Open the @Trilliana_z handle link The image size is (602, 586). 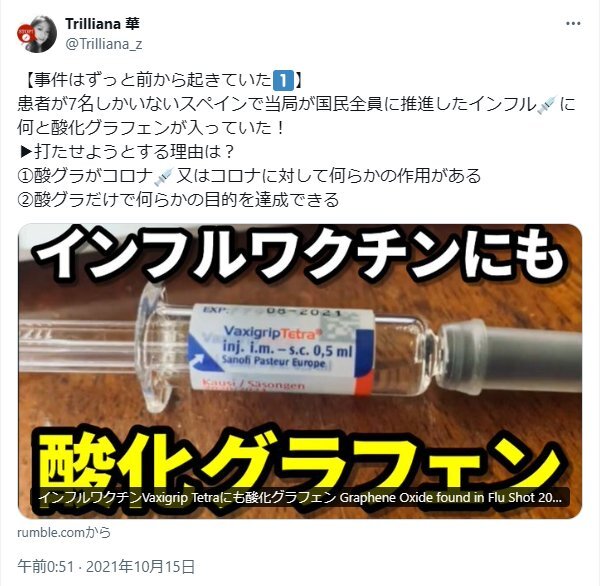104,44
